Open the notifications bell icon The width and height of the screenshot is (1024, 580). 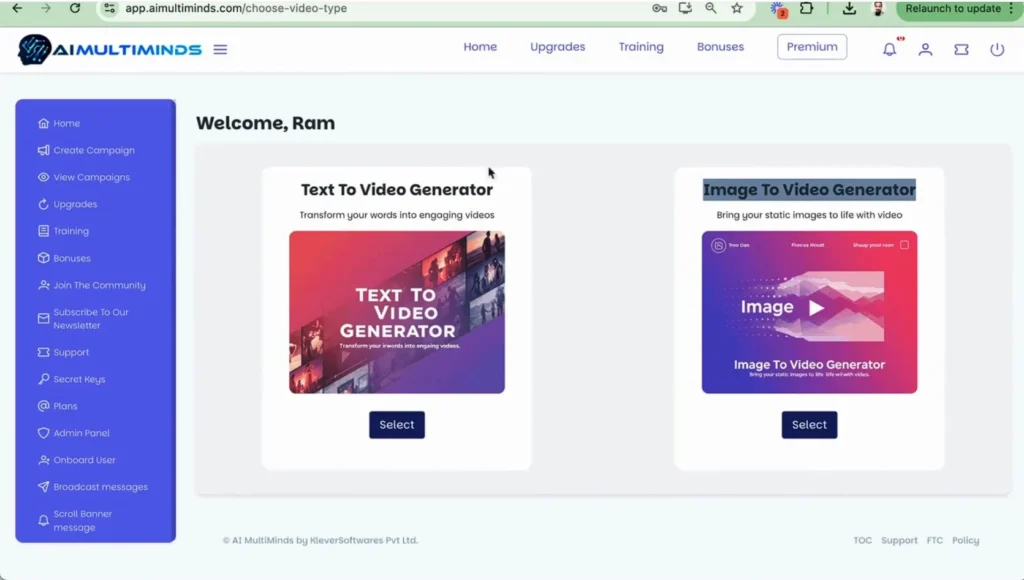point(889,49)
